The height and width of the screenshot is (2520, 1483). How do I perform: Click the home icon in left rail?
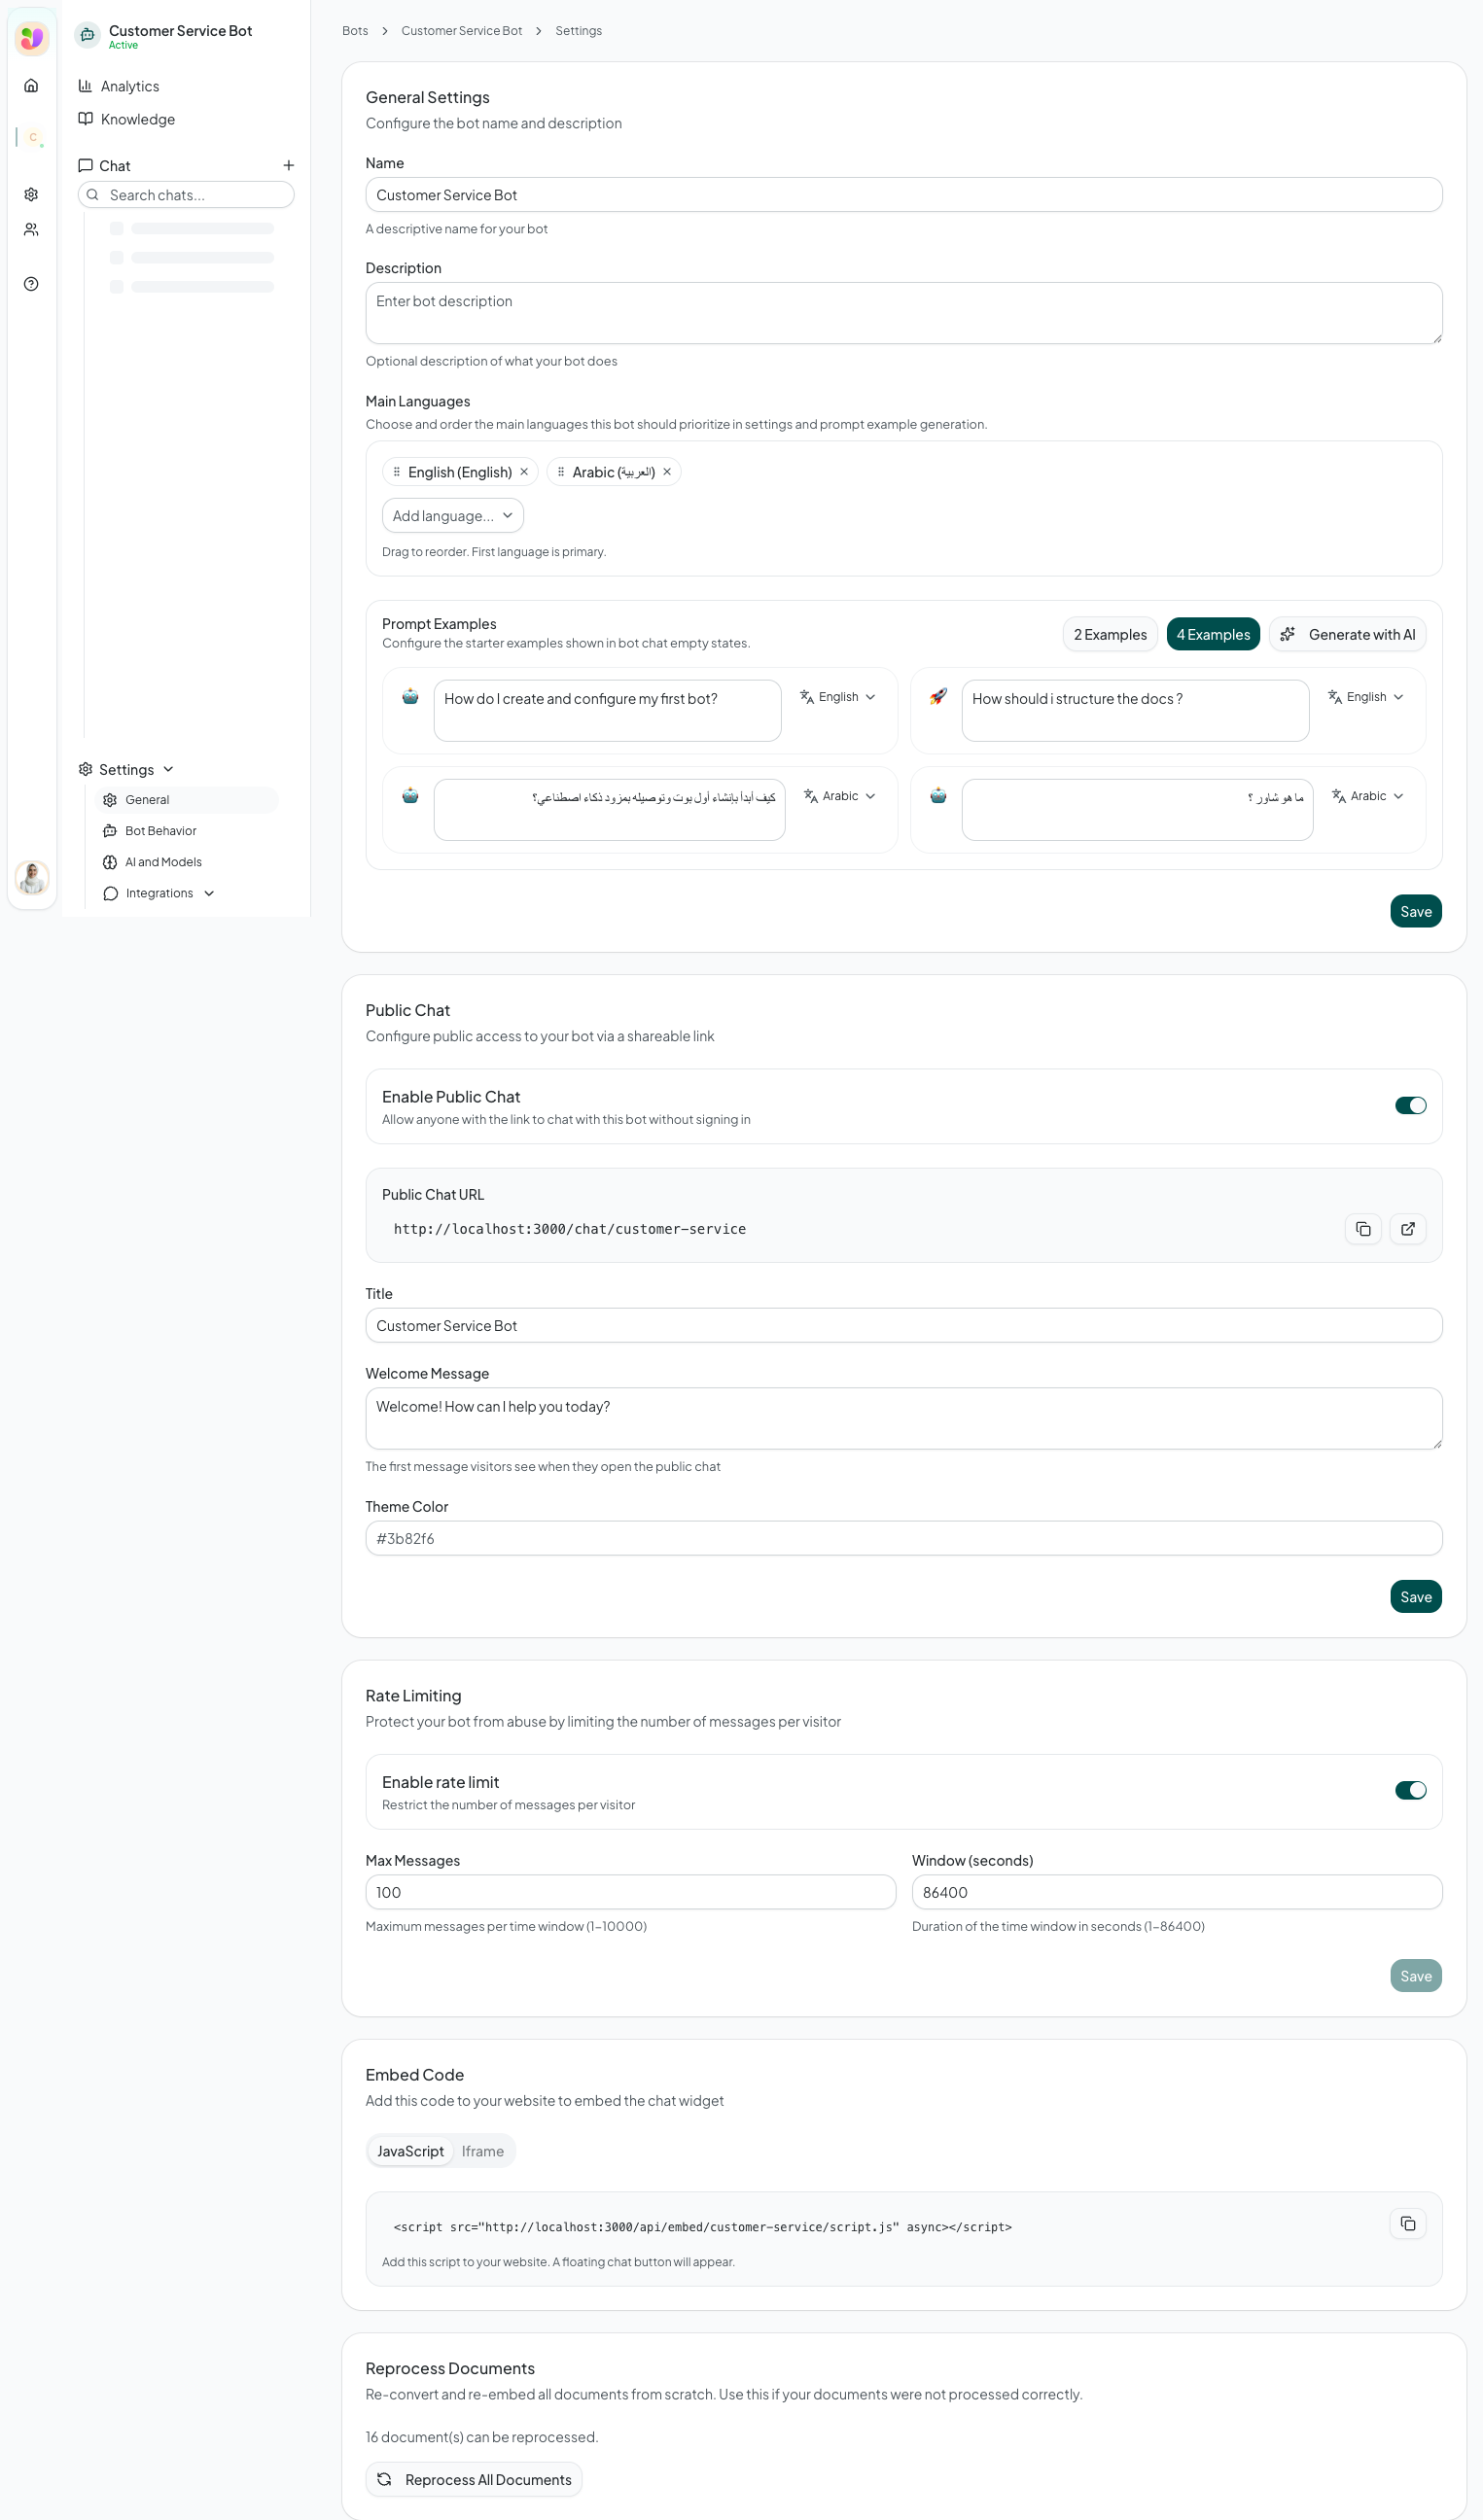(31, 86)
